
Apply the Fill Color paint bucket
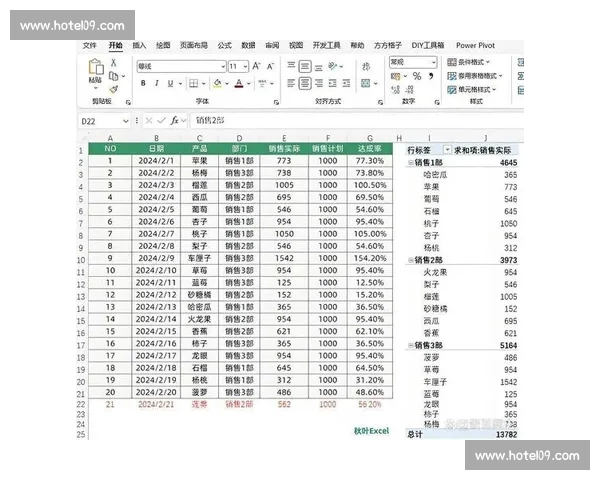coord(218,83)
